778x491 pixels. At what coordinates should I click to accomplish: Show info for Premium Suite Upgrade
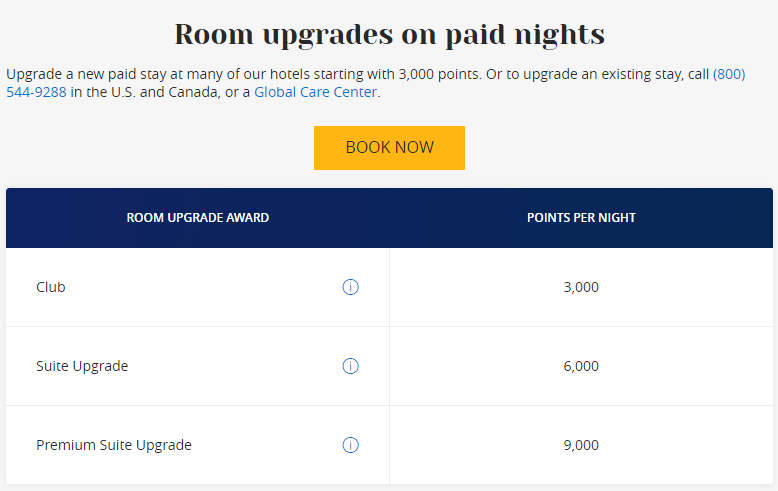(x=350, y=445)
